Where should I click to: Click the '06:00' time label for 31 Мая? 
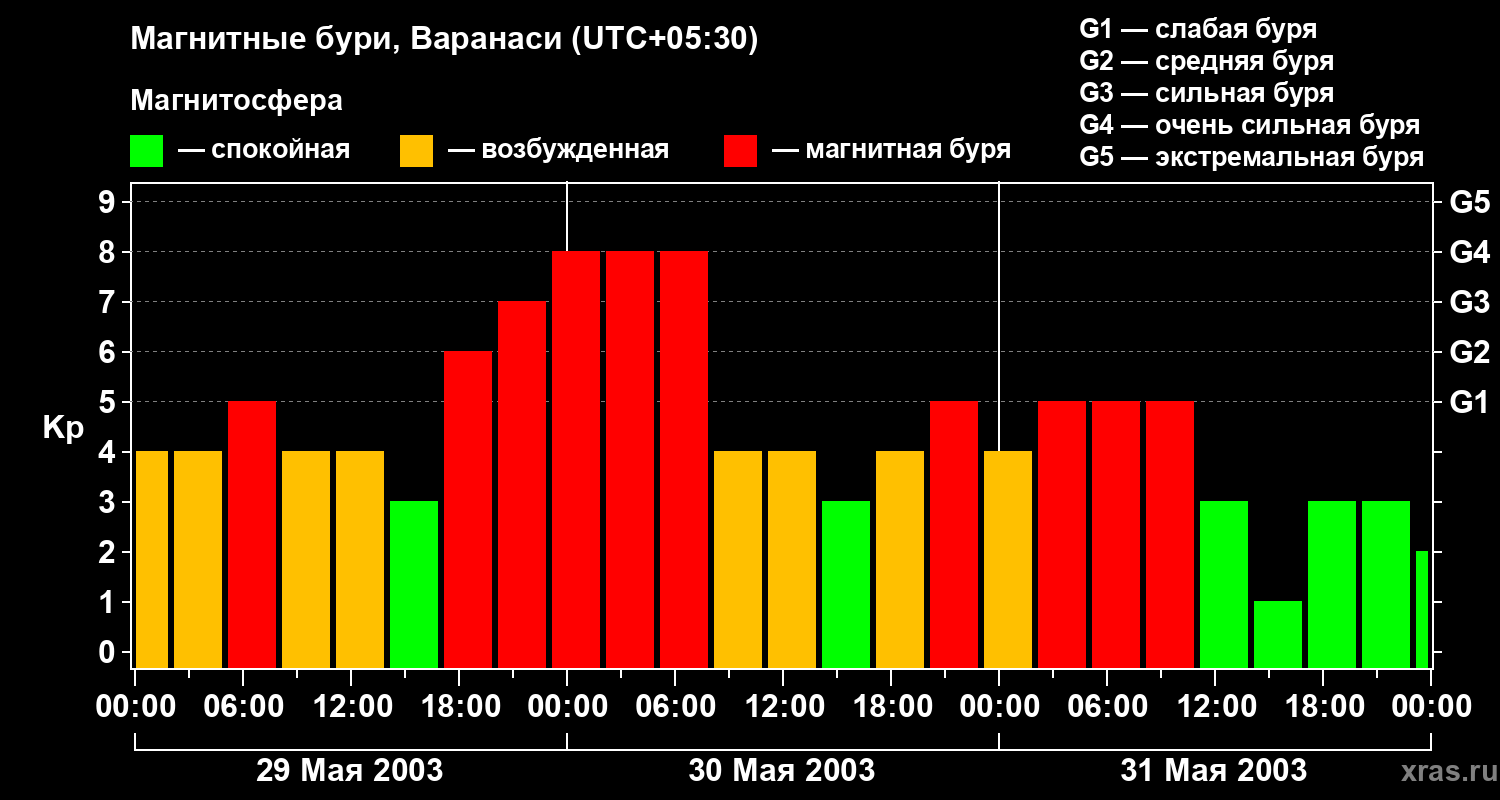pyautogui.click(x=1107, y=706)
